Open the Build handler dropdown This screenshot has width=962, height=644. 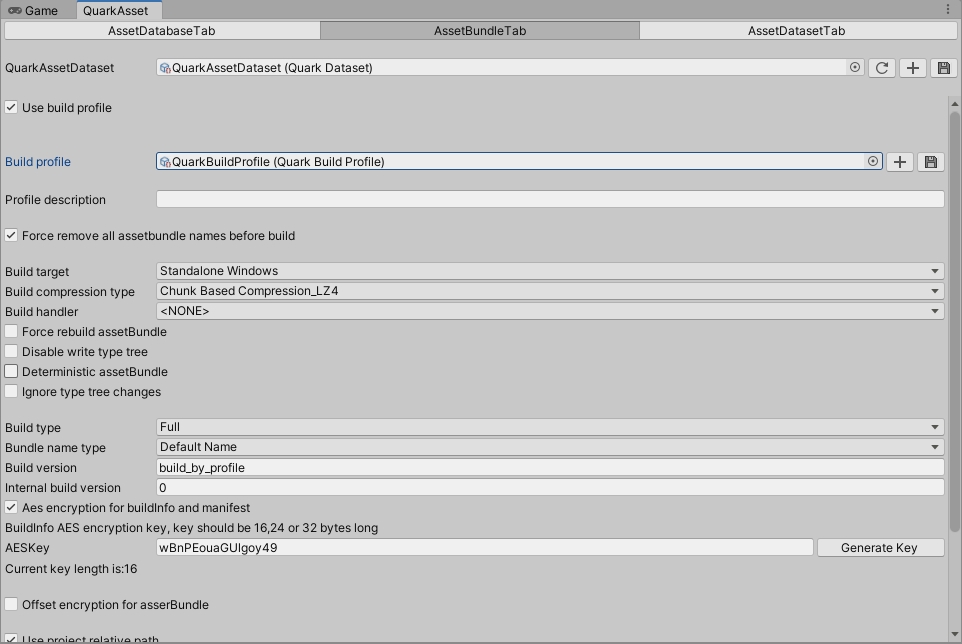[550, 311]
